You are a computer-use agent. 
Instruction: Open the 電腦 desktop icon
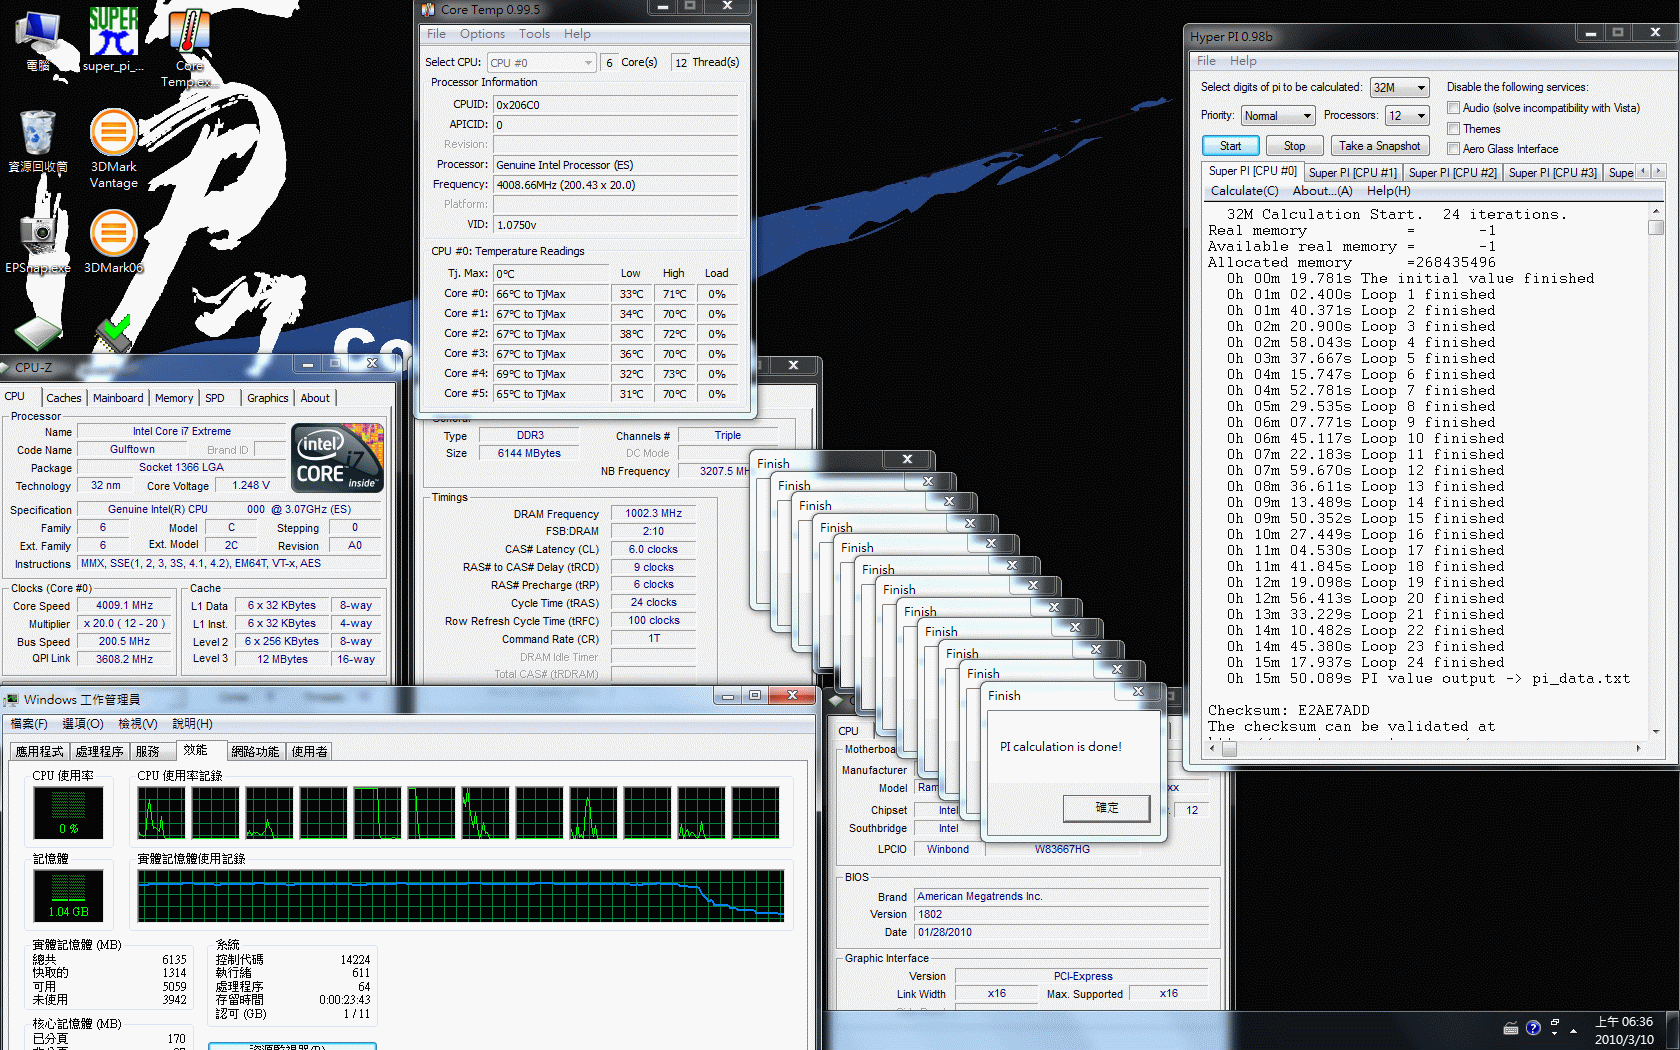38,40
